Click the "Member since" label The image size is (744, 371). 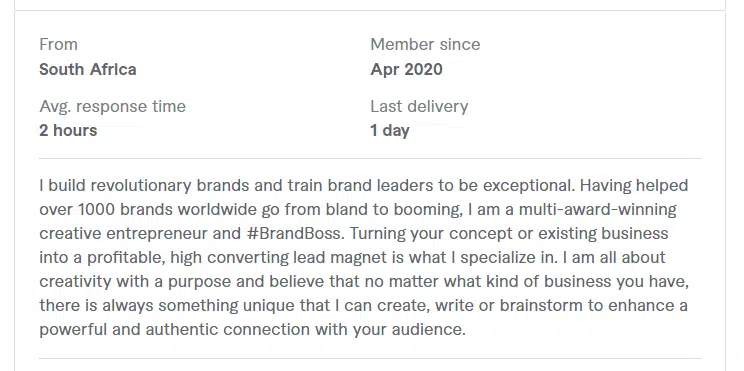tap(425, 45)
